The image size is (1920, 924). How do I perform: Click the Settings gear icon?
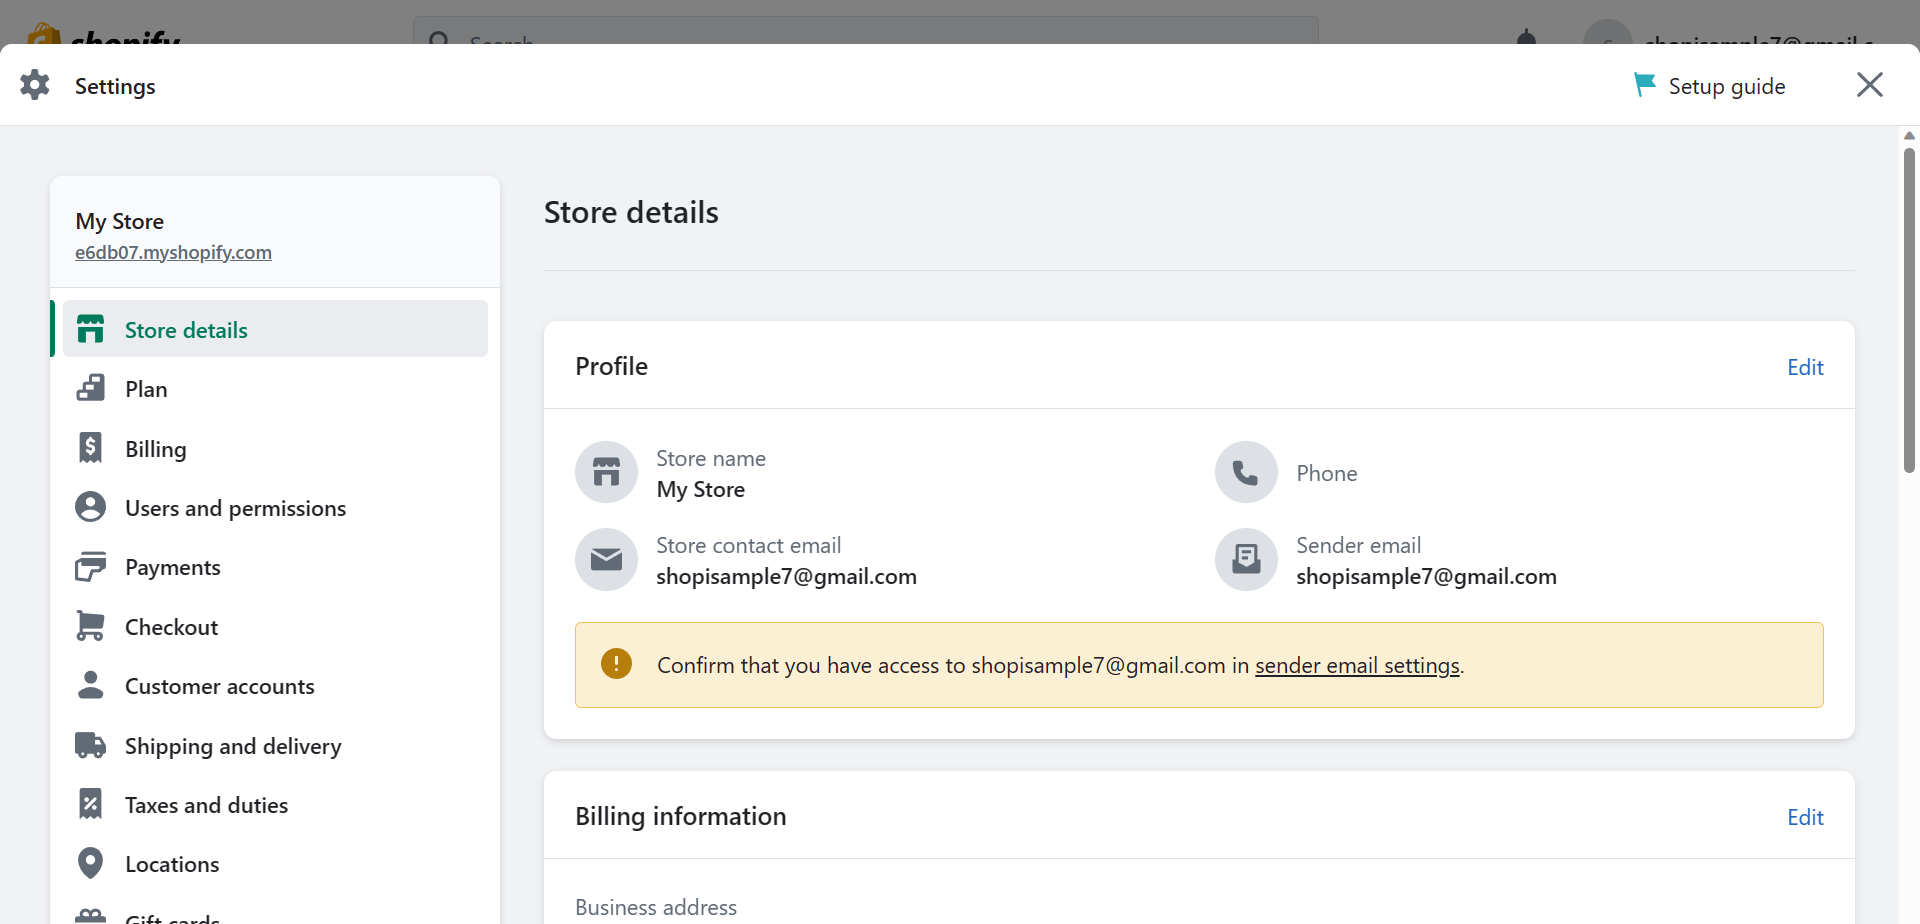35,85
